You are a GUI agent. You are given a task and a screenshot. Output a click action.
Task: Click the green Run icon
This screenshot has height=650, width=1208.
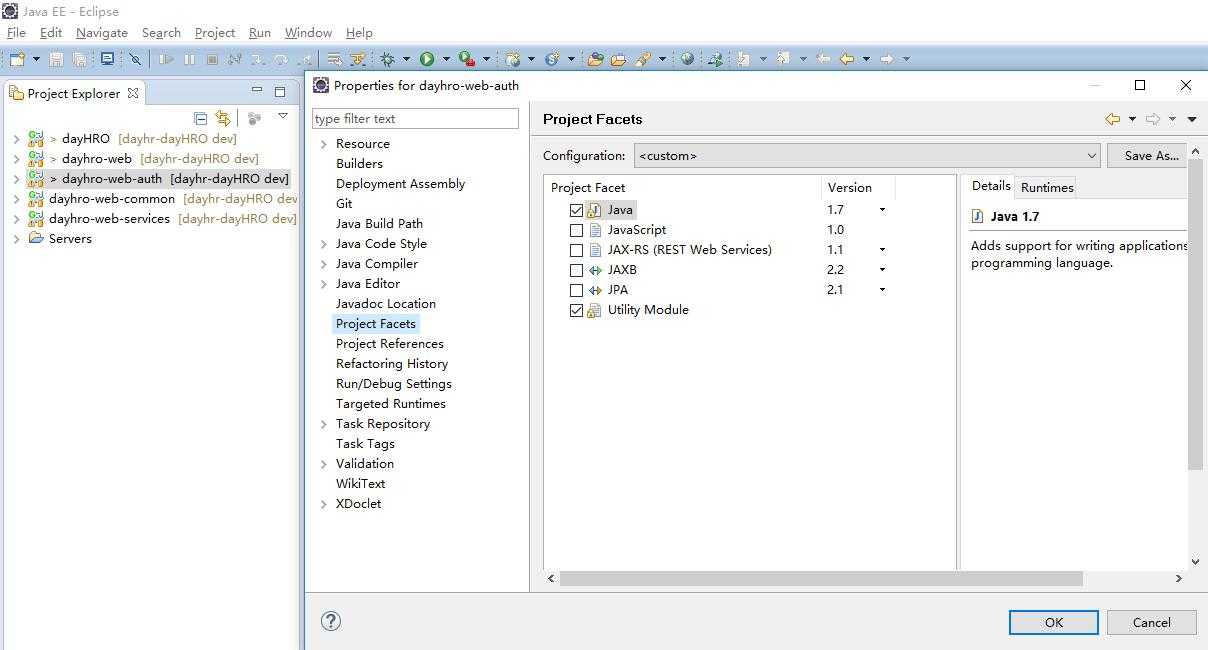tap(427, 59)
